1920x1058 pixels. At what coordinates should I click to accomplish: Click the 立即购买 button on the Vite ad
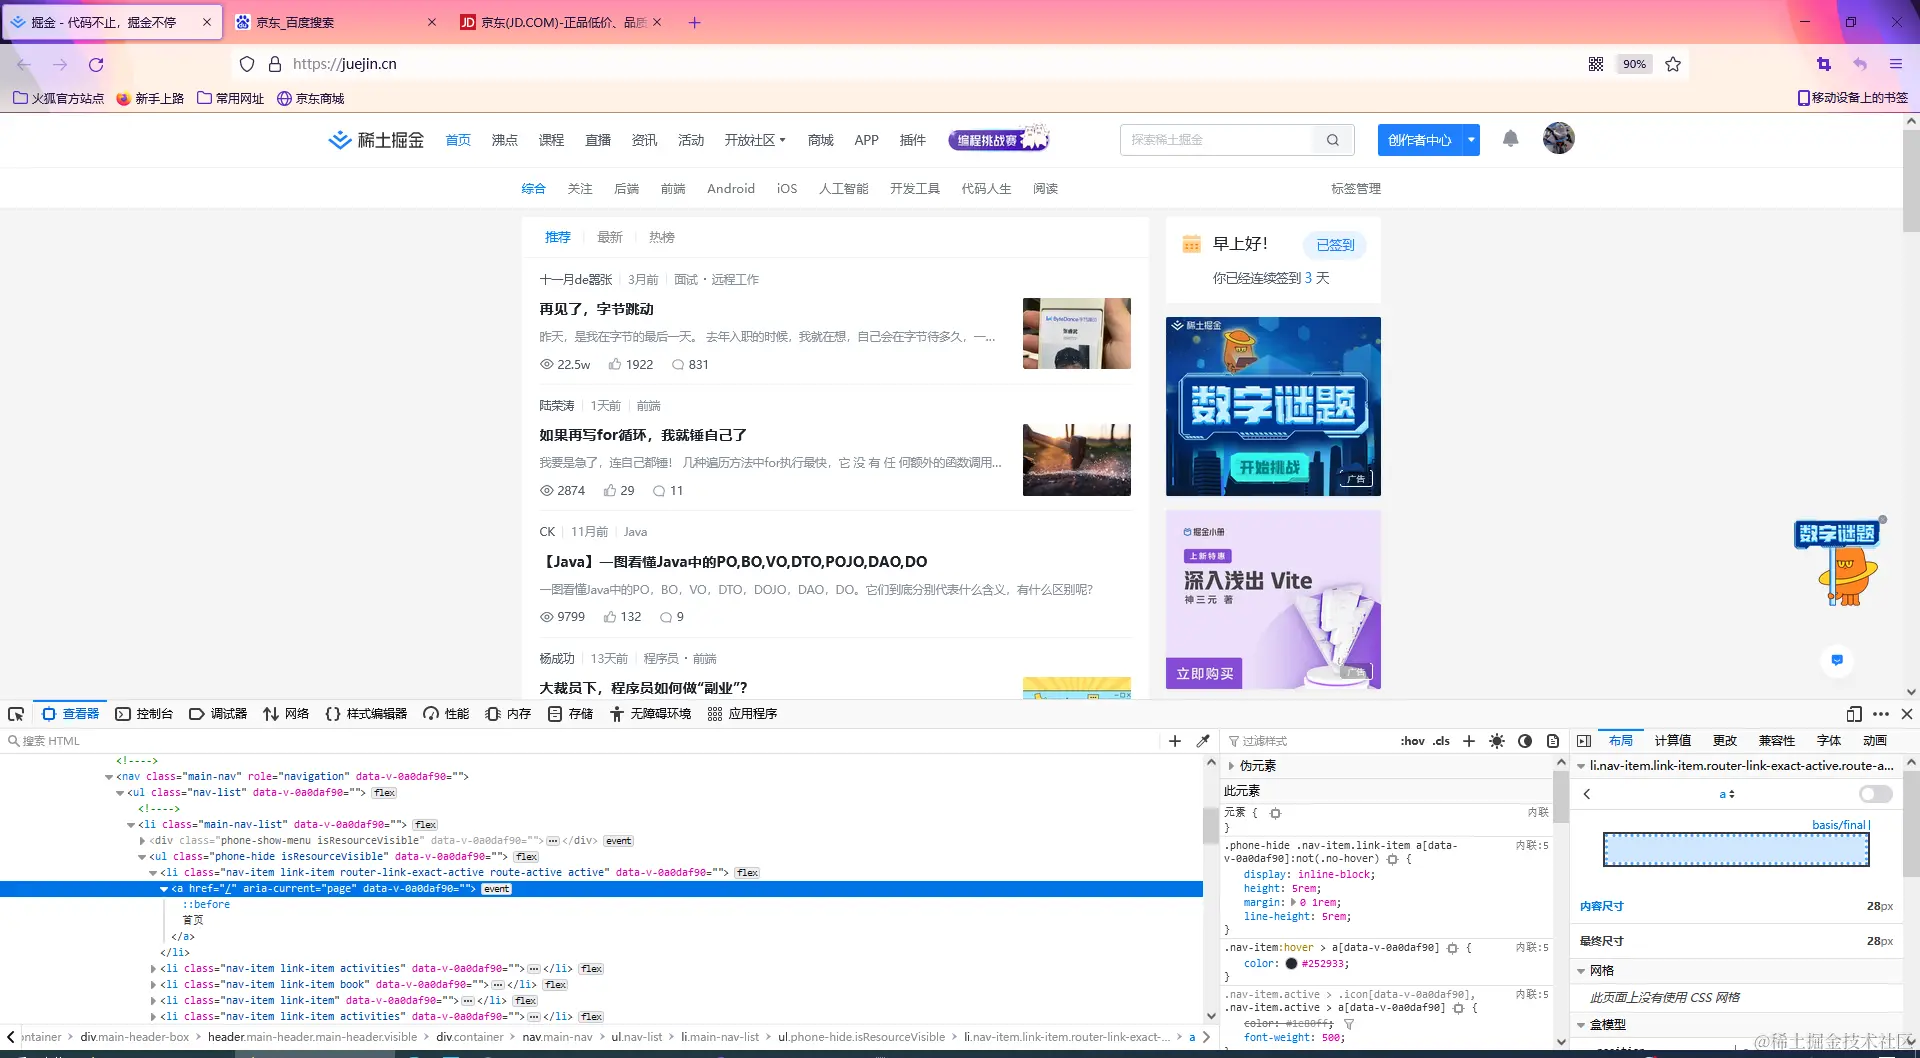1203,673
